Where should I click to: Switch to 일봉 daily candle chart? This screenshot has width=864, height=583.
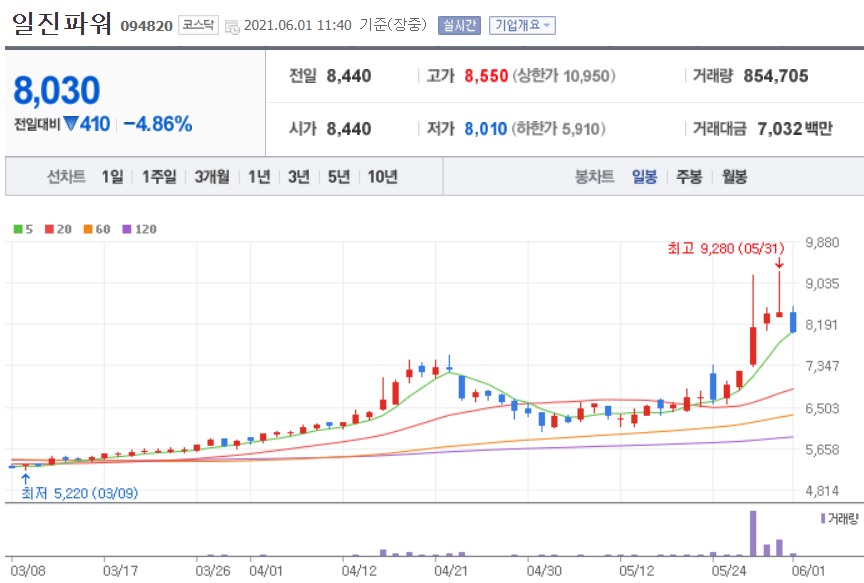coord(644,177)
